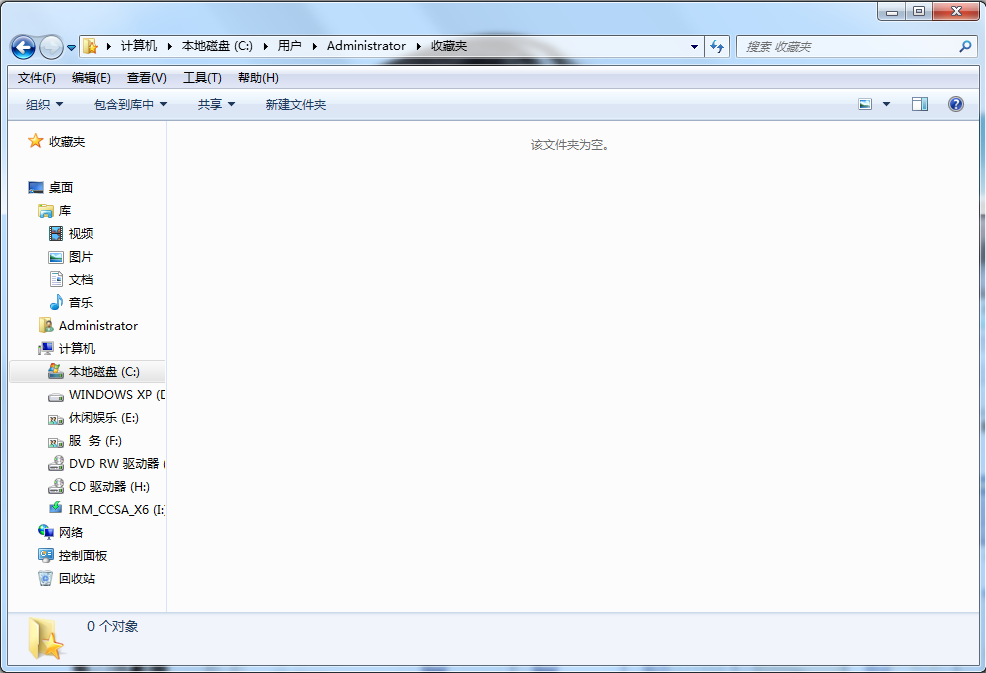The height and width of the screenshot is (673, 986).
Task: Click the change view icon button
Action: coord(865,104)
